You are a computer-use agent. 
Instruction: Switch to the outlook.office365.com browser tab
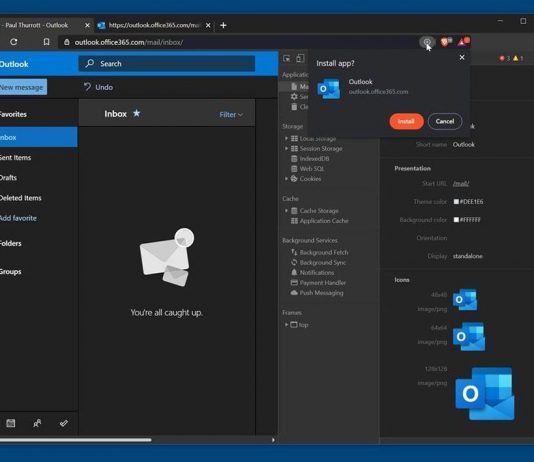153,25
